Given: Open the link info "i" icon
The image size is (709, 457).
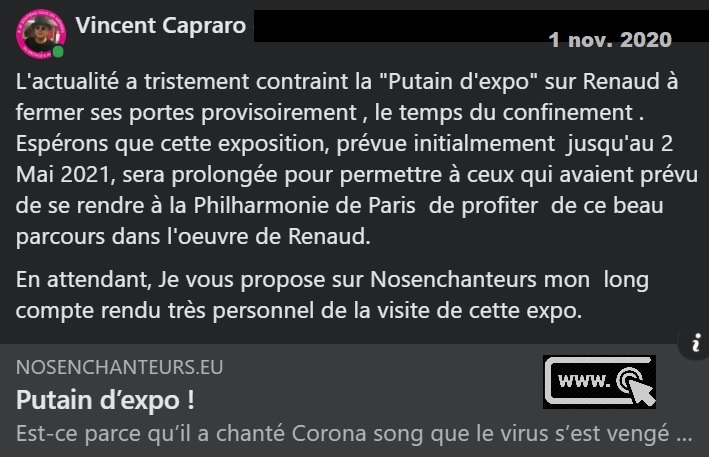Looking at the screenshot, I should (696, 343).
